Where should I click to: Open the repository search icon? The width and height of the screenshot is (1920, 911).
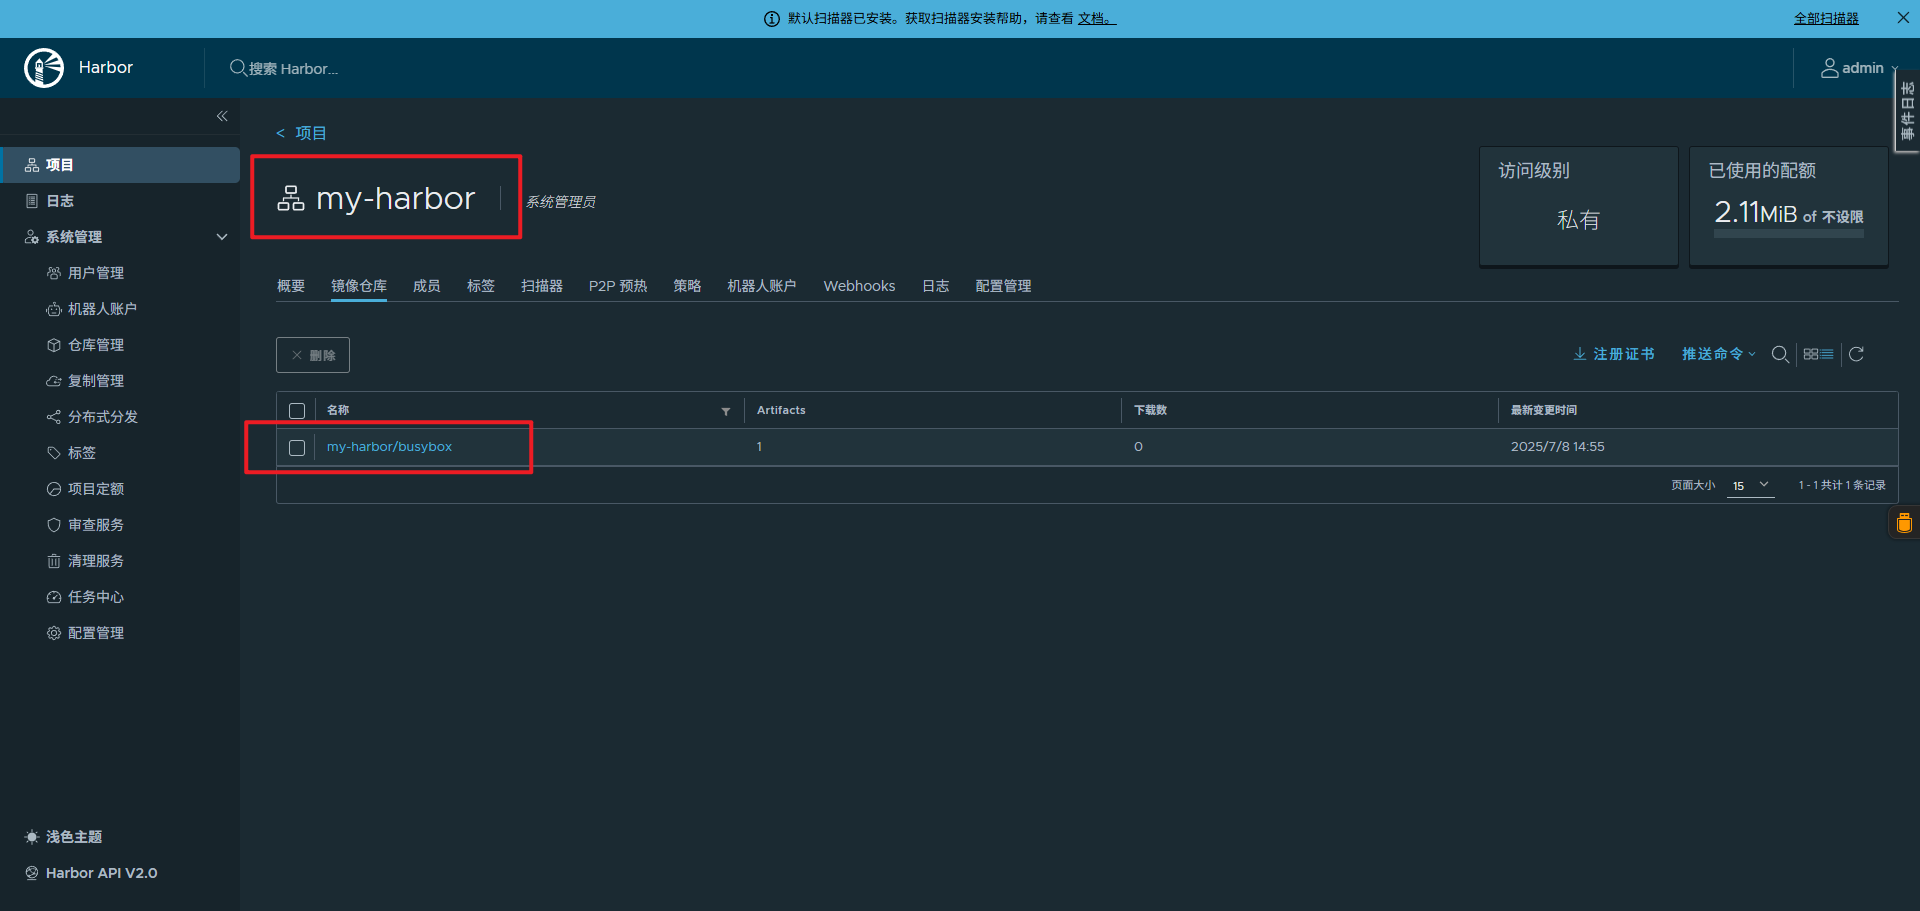(x=1780, y=354)
